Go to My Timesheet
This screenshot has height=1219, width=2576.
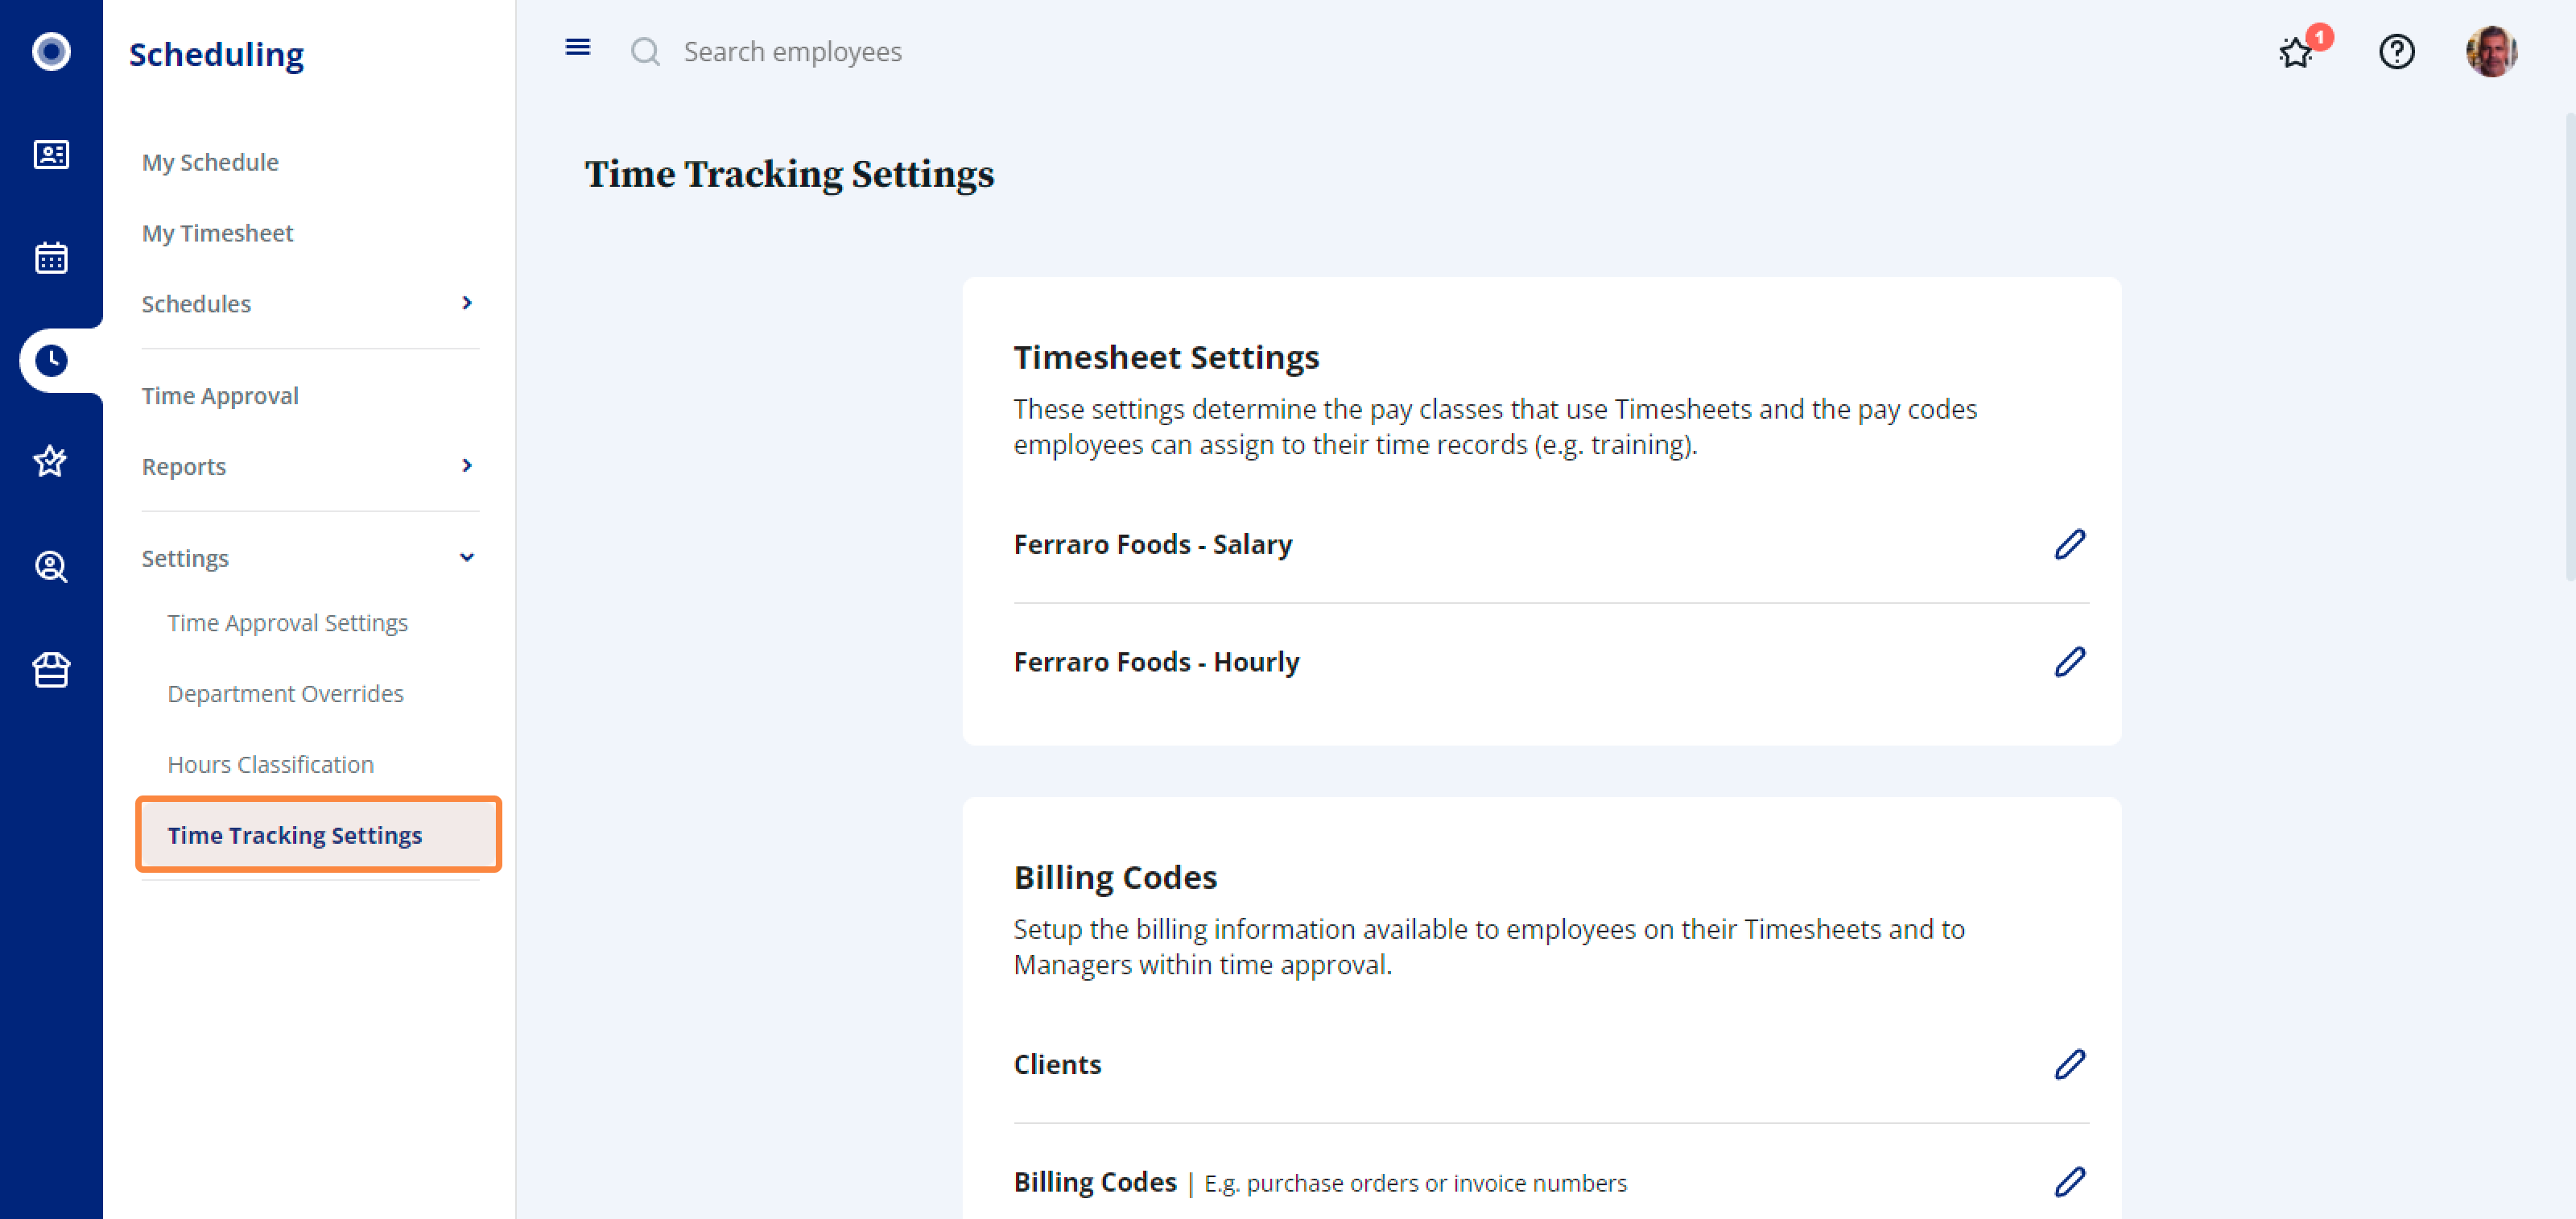click(217, 233)
